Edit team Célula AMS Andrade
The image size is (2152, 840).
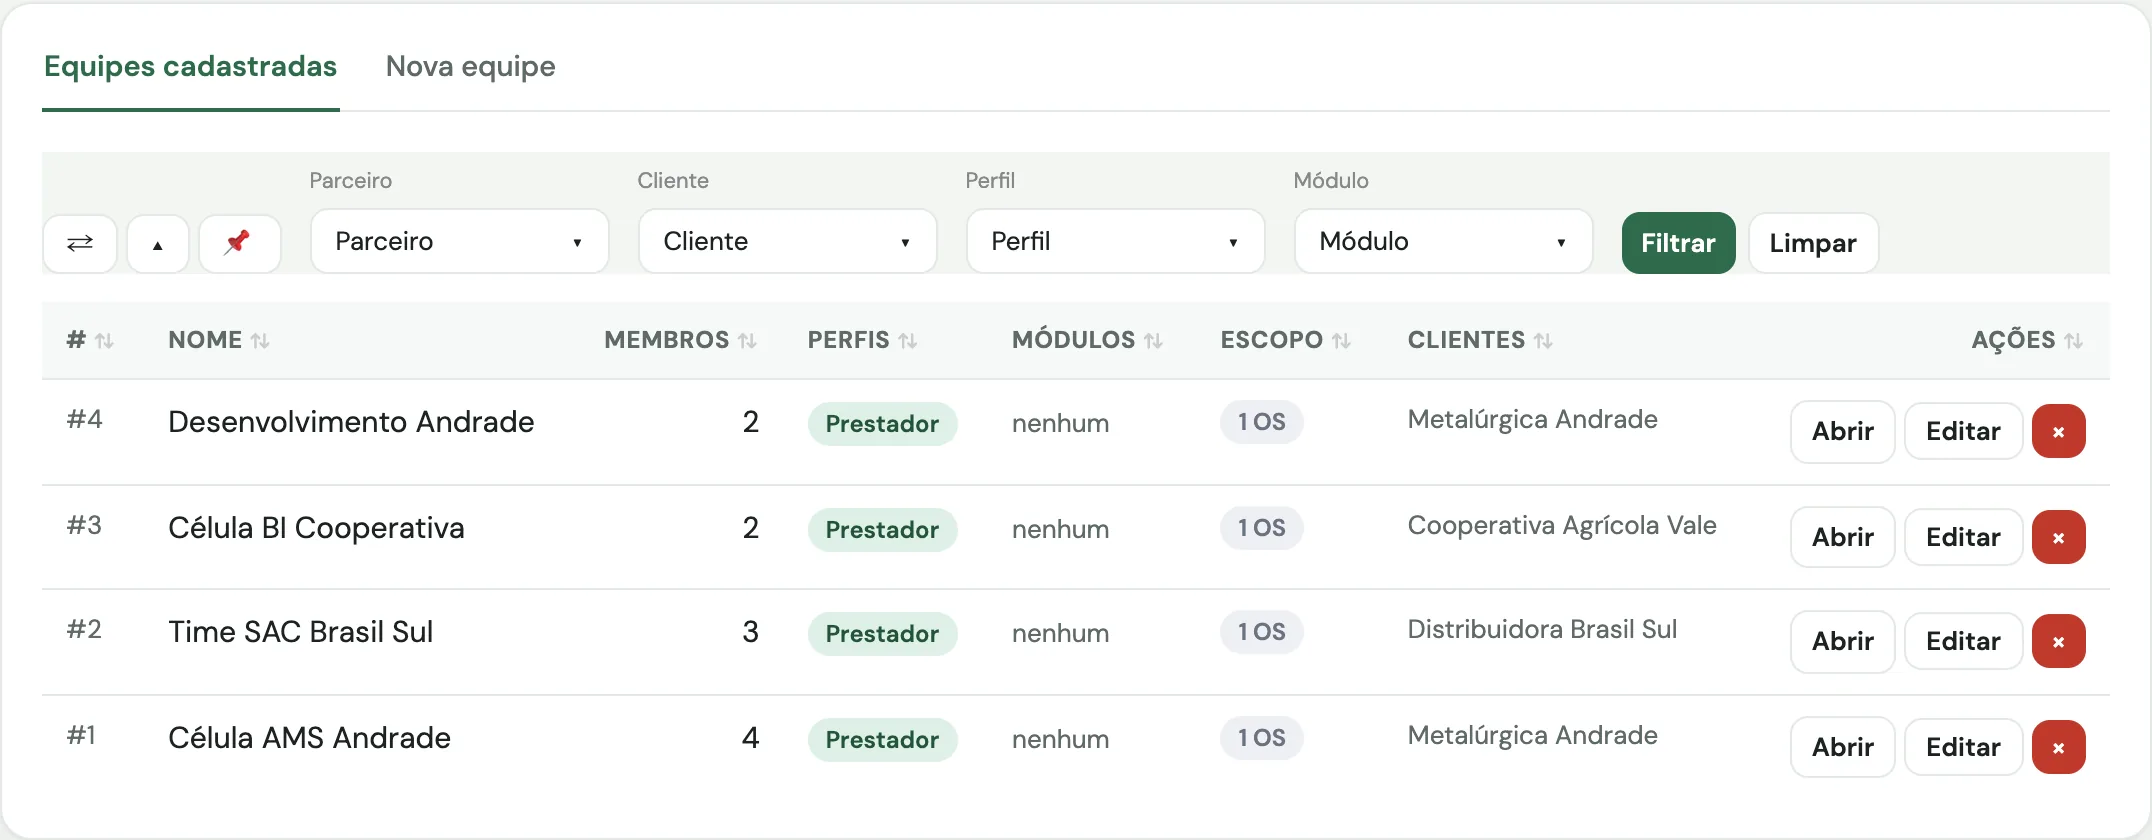pyautogui.click(x=1964, y=748)
